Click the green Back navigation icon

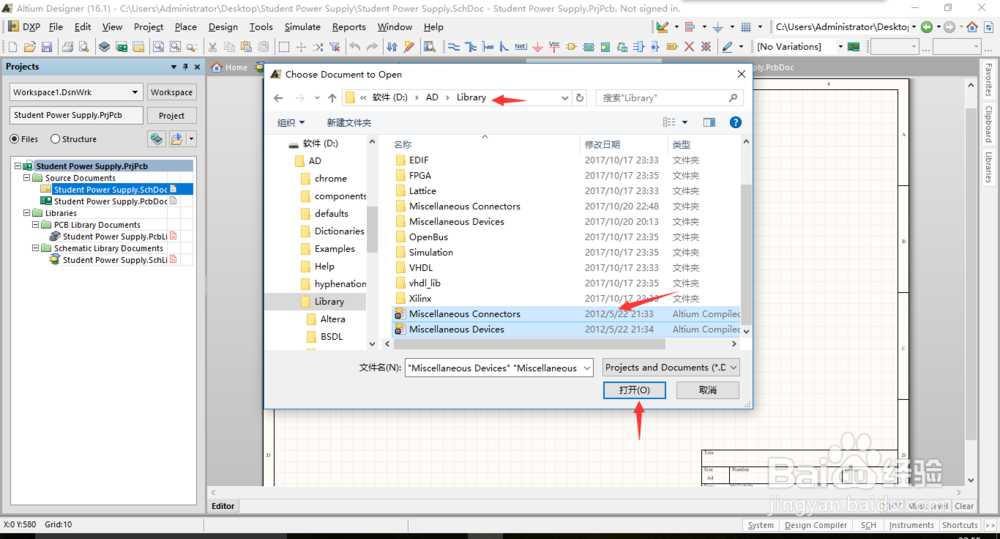pyautogui.click(x=927, y=27)
